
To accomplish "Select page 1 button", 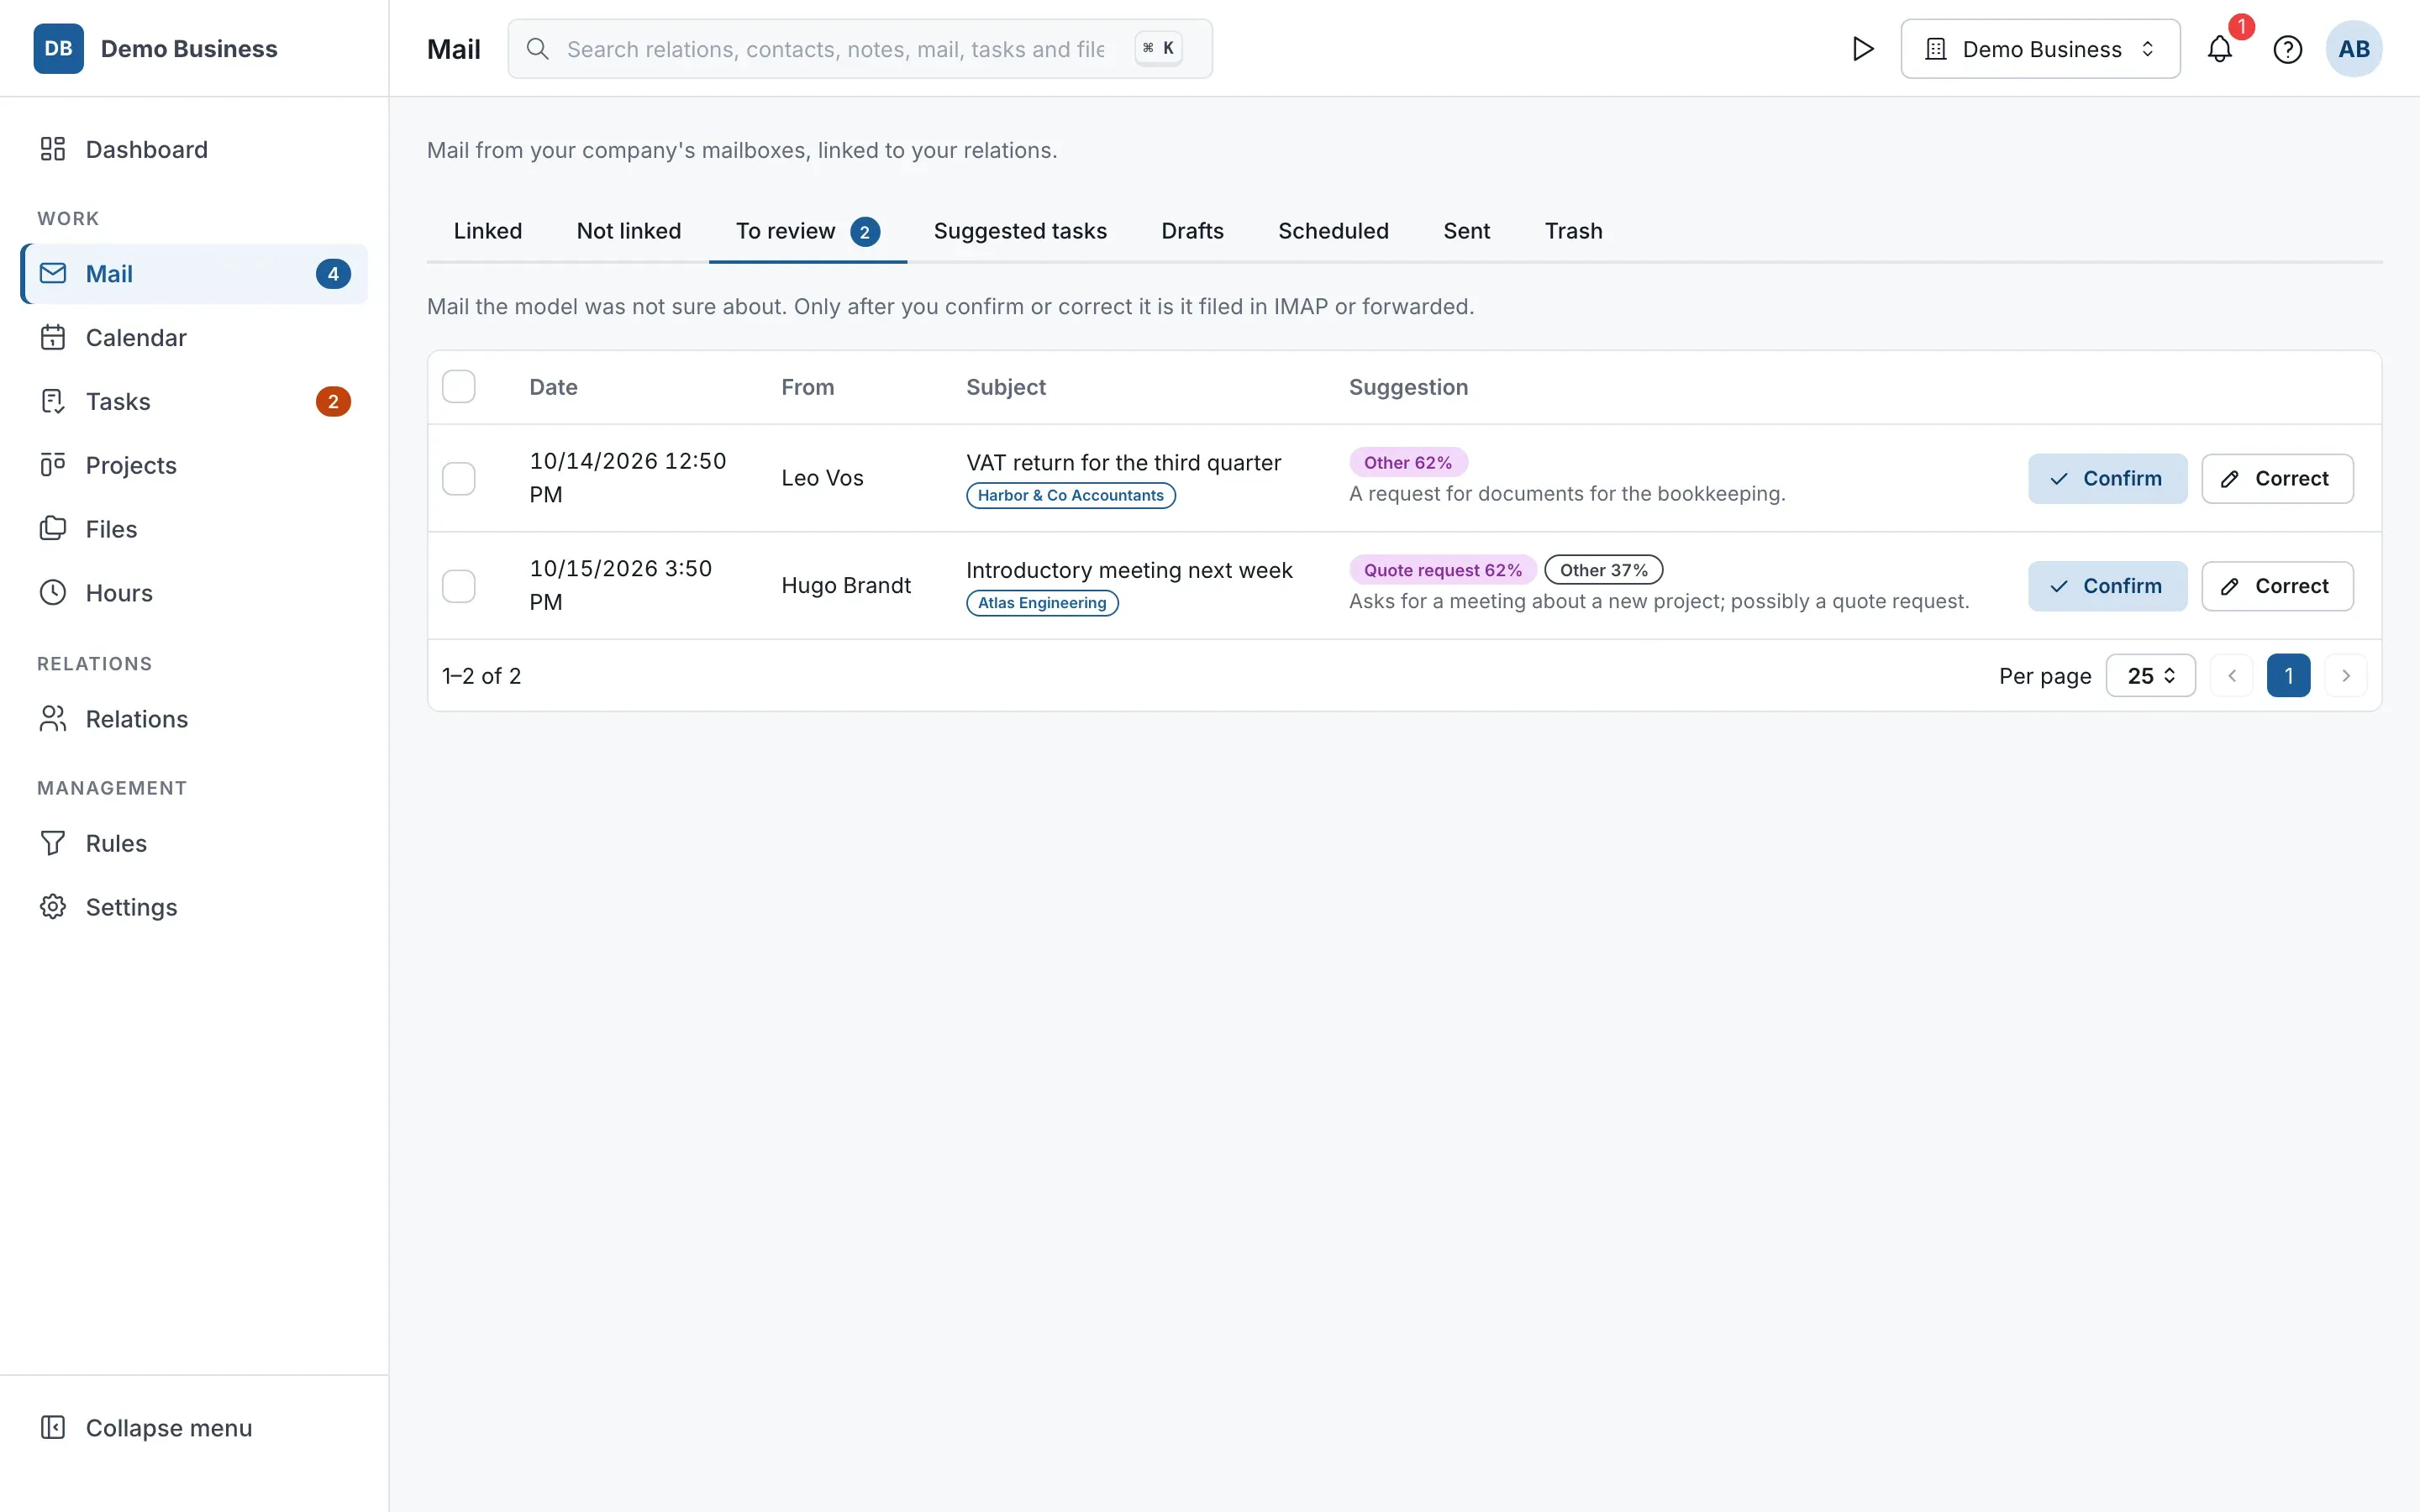I will pos(2288,676).
